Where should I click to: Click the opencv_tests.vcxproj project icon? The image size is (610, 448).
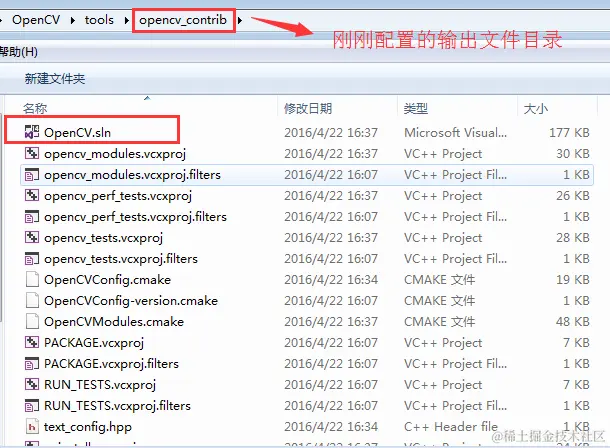(32, 237)
